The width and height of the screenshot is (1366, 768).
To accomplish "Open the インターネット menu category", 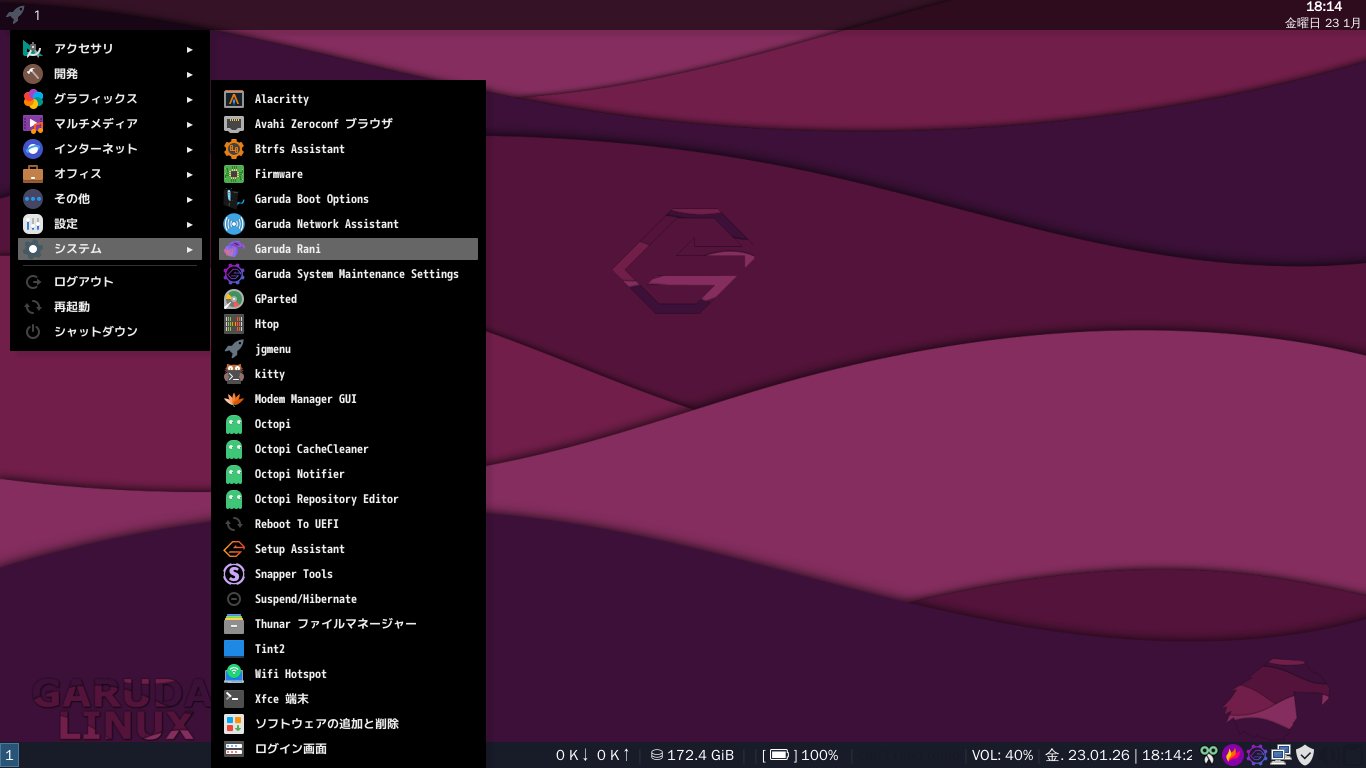I will 108,149.
